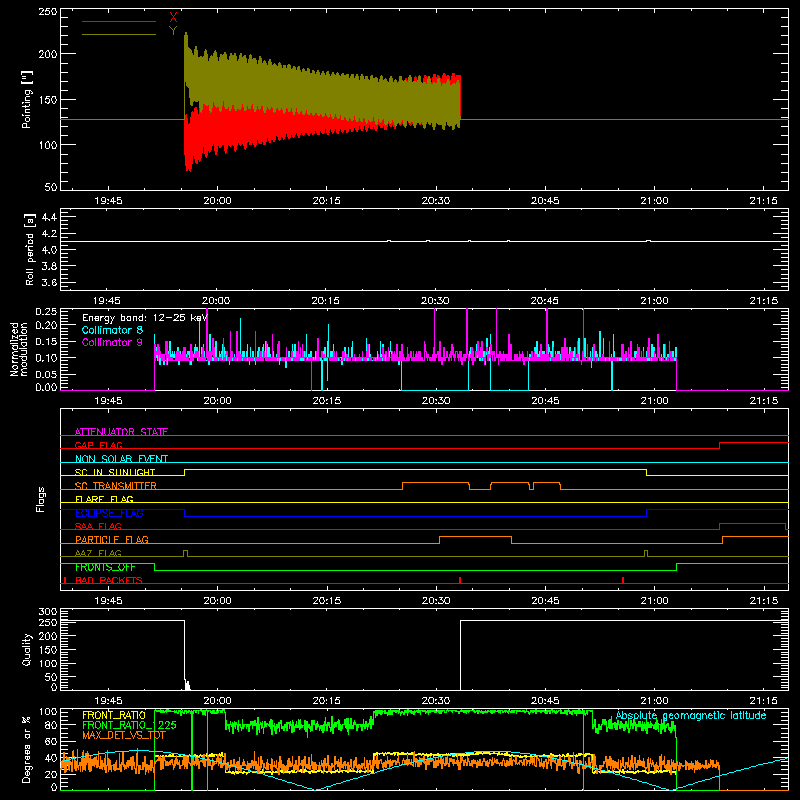Click the red bad-packet marker near 20:33
The height and width of the screenshot is (800, 800).
(460, 580)
